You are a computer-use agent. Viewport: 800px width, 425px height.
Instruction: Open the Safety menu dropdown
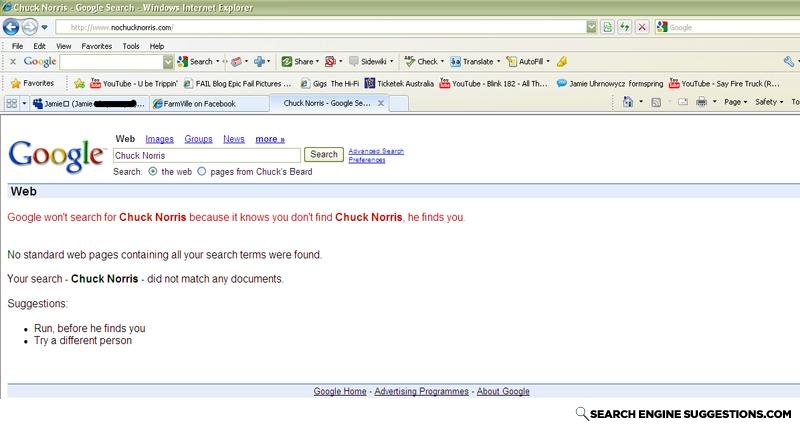coord(769,102)
